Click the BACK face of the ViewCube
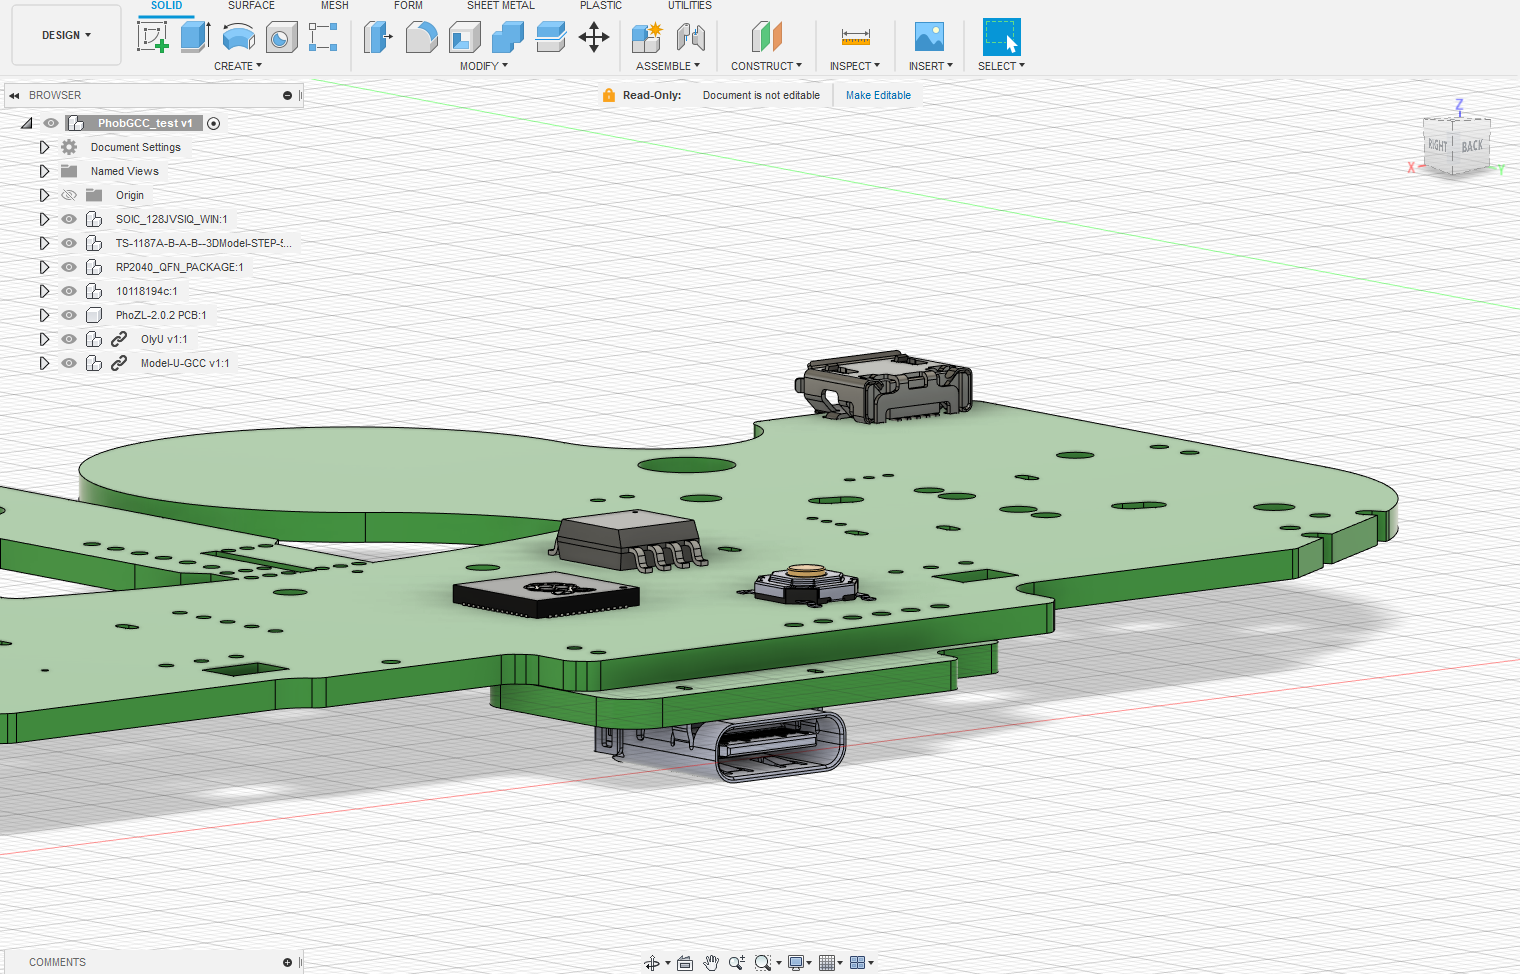This screenshot has width=1520, height=974. (1472, 147)
